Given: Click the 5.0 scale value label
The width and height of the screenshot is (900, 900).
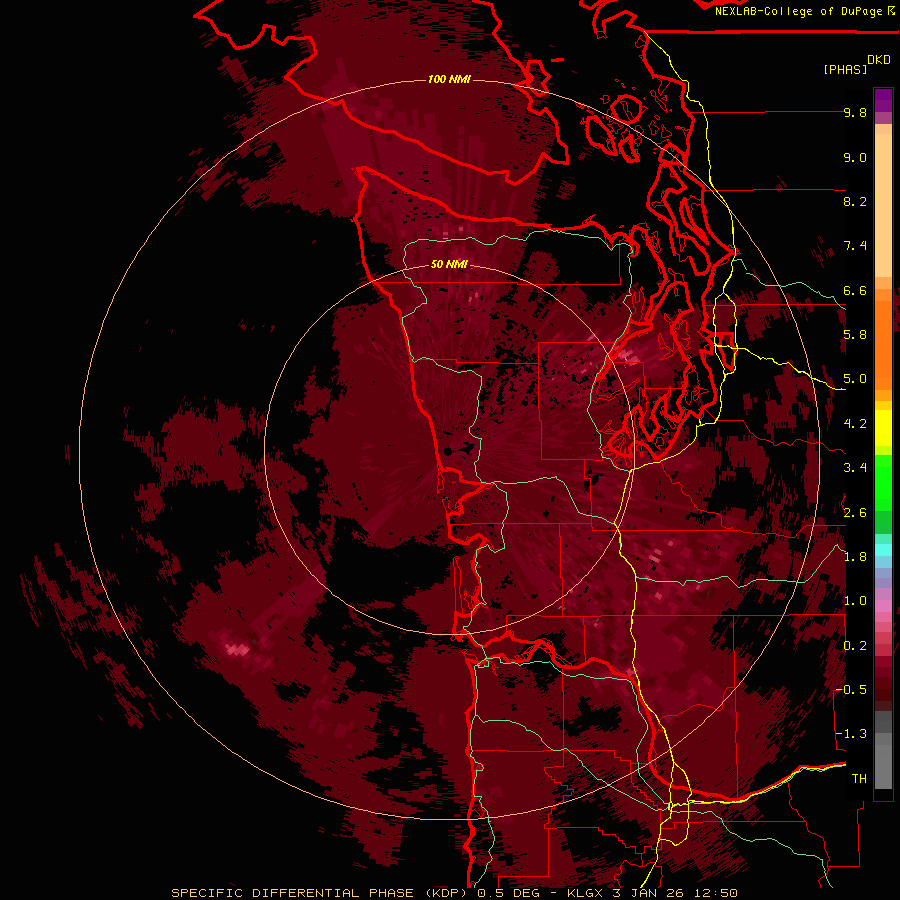Looking at the screenshot, I should (x=855, y=379).
